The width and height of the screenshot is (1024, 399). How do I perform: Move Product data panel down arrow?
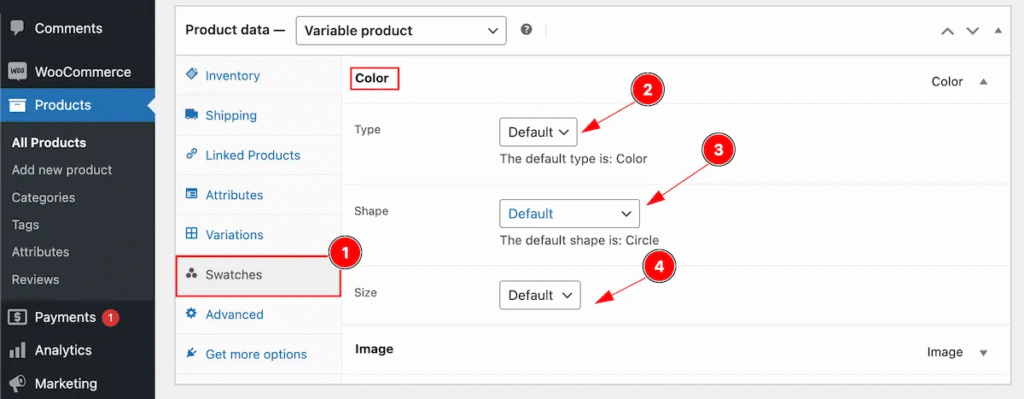pos(973,31)
